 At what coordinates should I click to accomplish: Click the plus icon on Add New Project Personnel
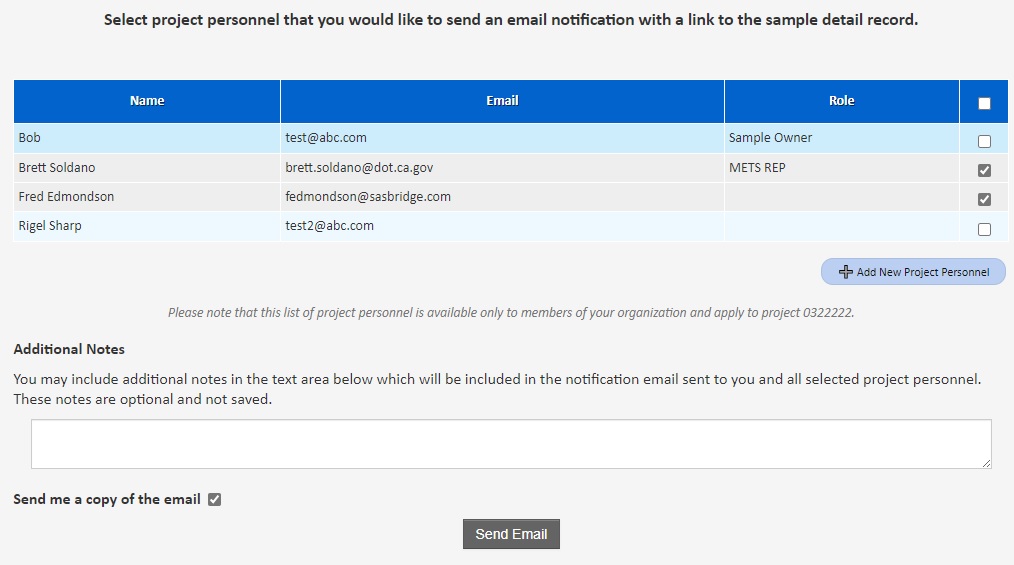coord(846,272)
